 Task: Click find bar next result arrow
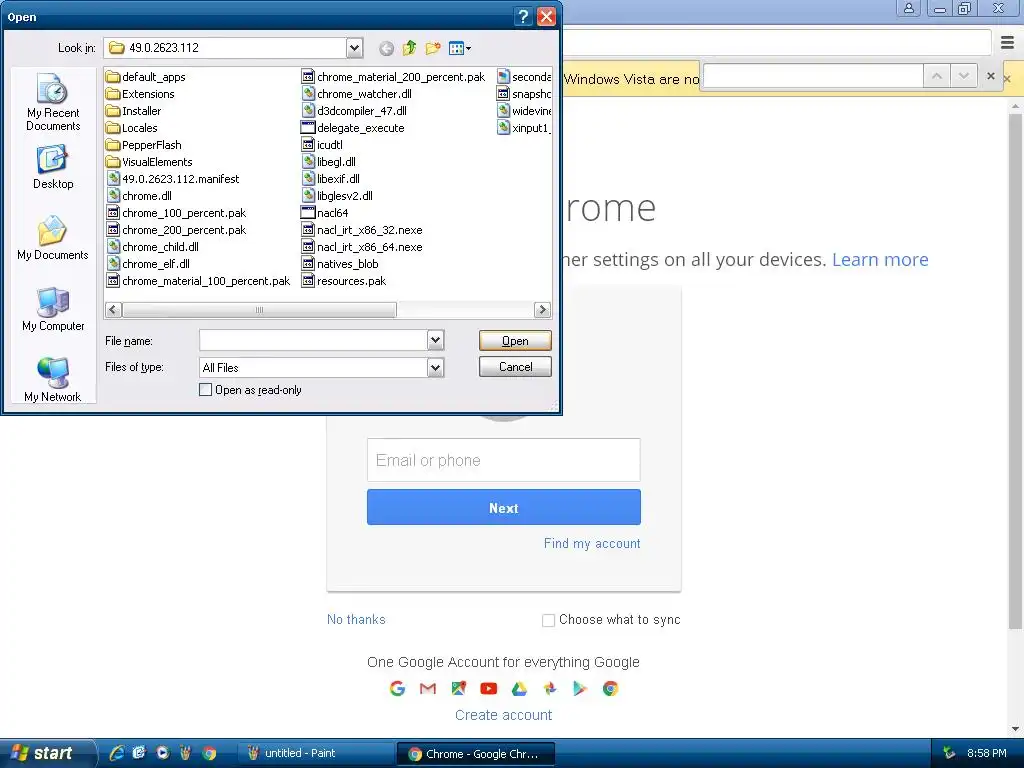click(x=963, y=76)
